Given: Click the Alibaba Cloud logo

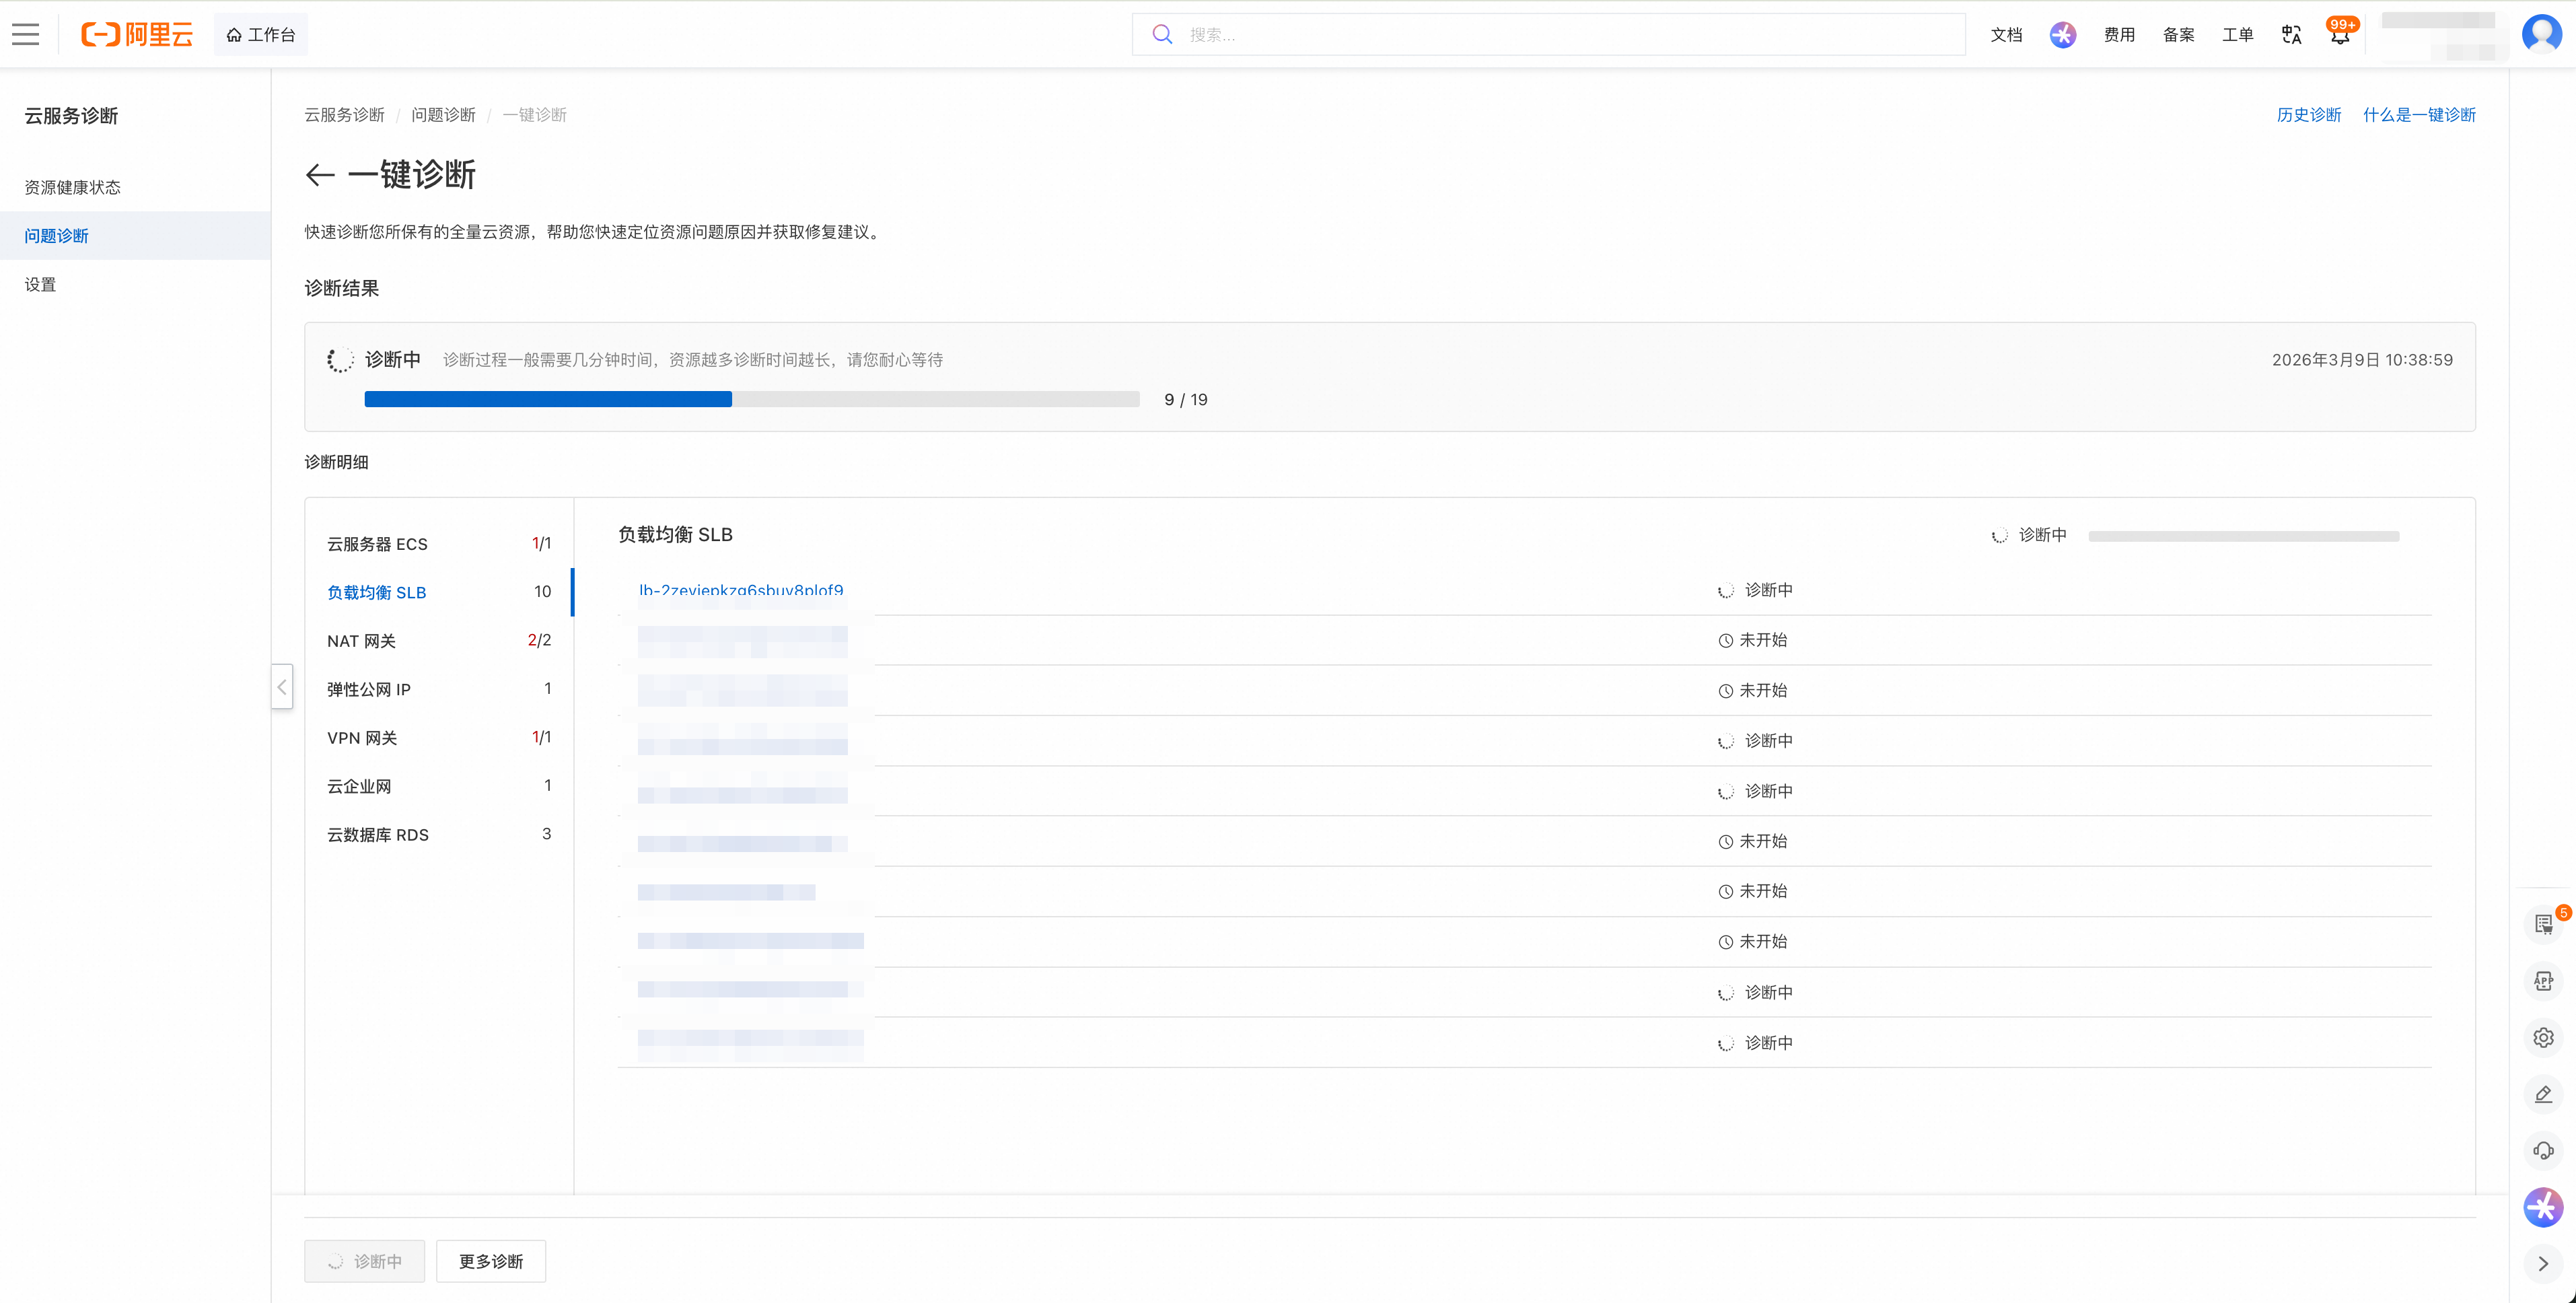Looking at the screenshot, I should click(137, 34).
